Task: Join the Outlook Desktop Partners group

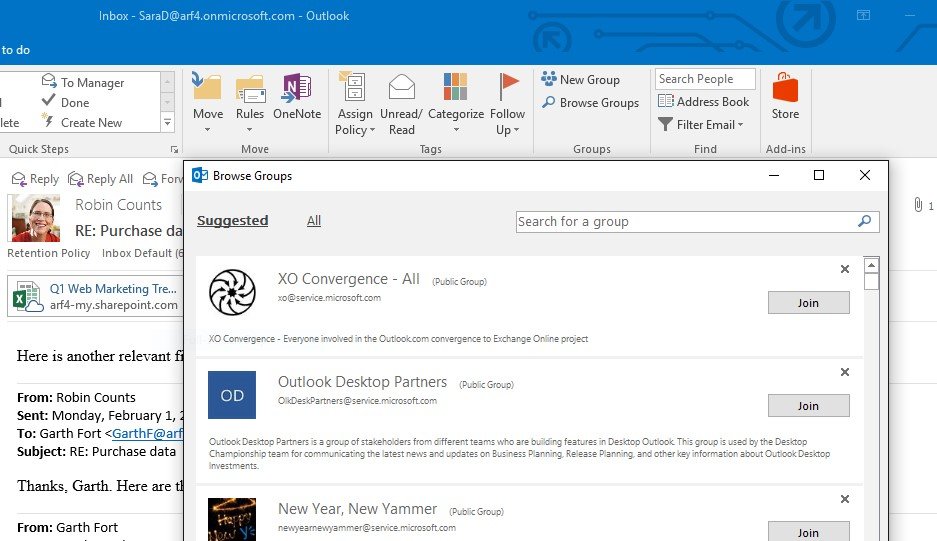Action: [808, 406]
